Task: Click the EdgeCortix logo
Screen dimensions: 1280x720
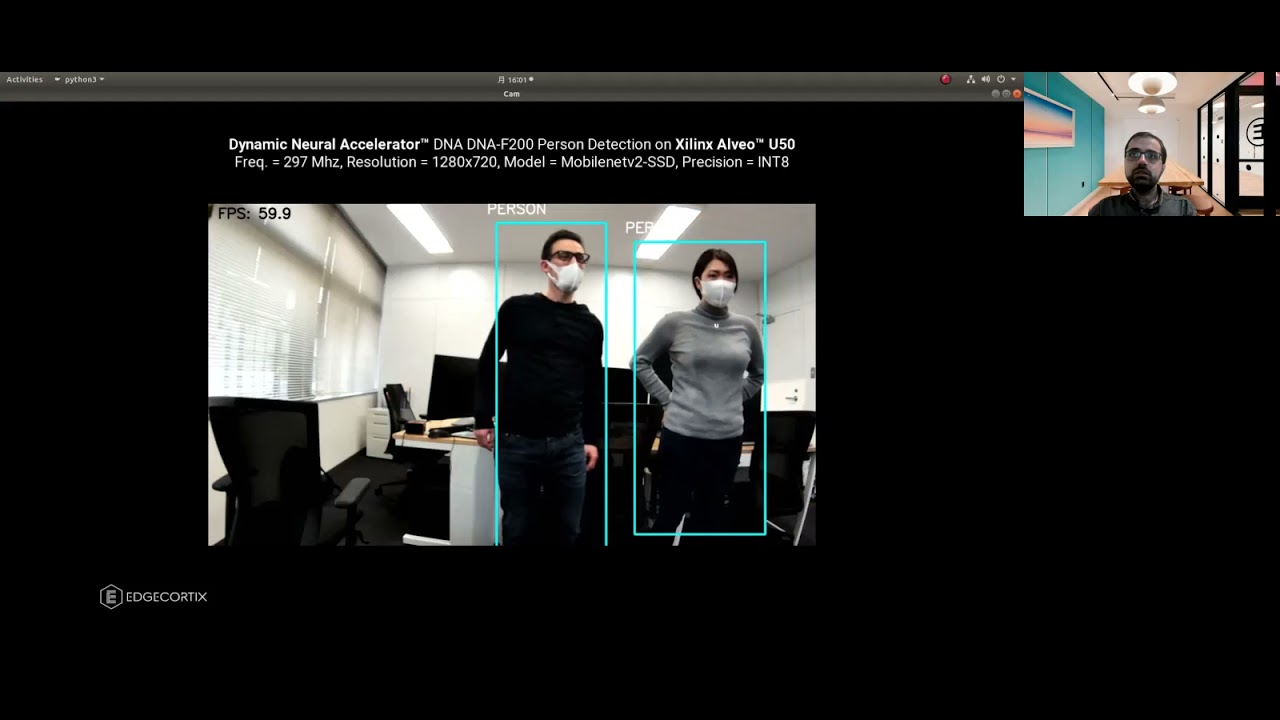Action: point(153,597)
